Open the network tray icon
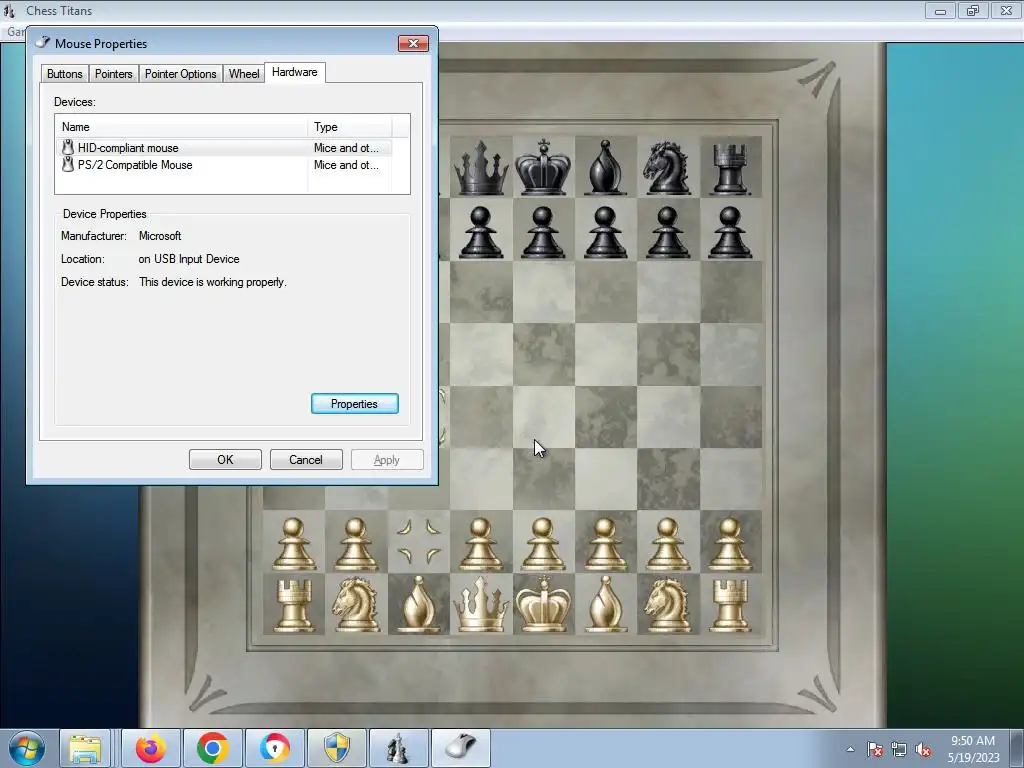Image resolution: width=1024 pixels, height=768 pixels. pyautogui.click(x=899, y=750)
